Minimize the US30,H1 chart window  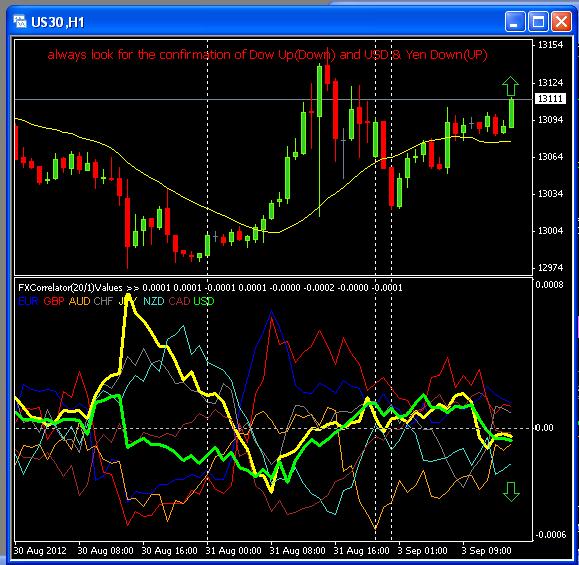coord(515,22)
